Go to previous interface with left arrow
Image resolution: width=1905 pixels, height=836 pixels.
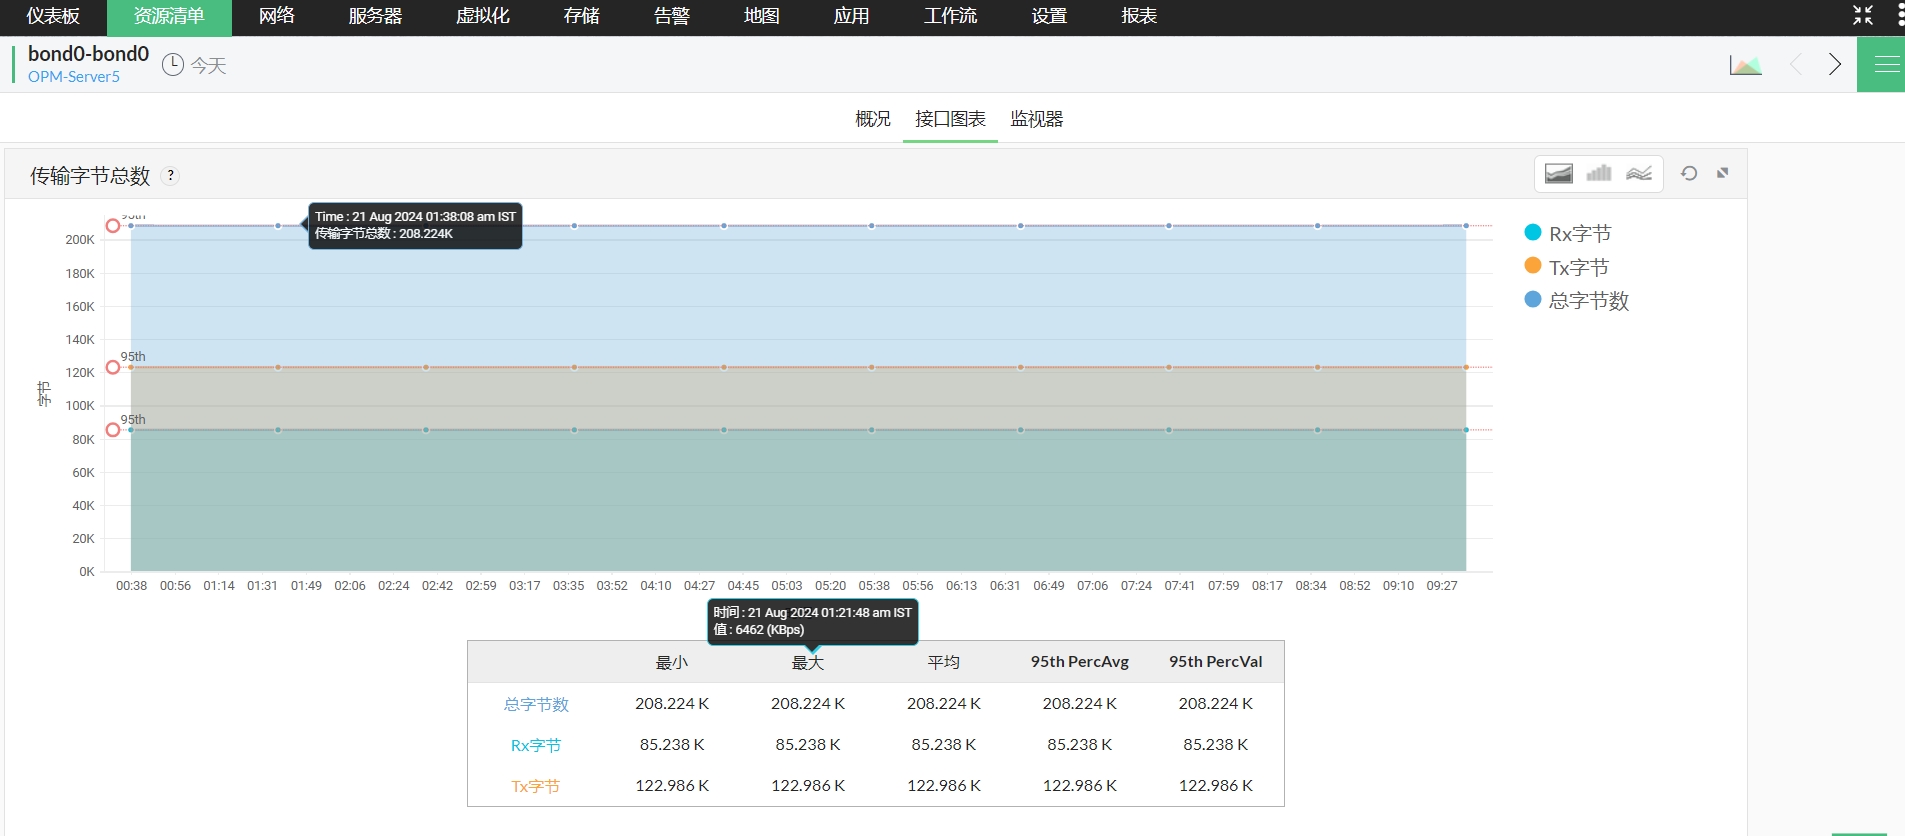(x=1796, y=64)
